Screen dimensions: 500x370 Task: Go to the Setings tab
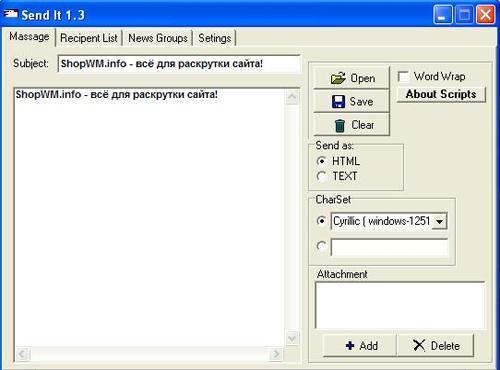coord(215,38)
